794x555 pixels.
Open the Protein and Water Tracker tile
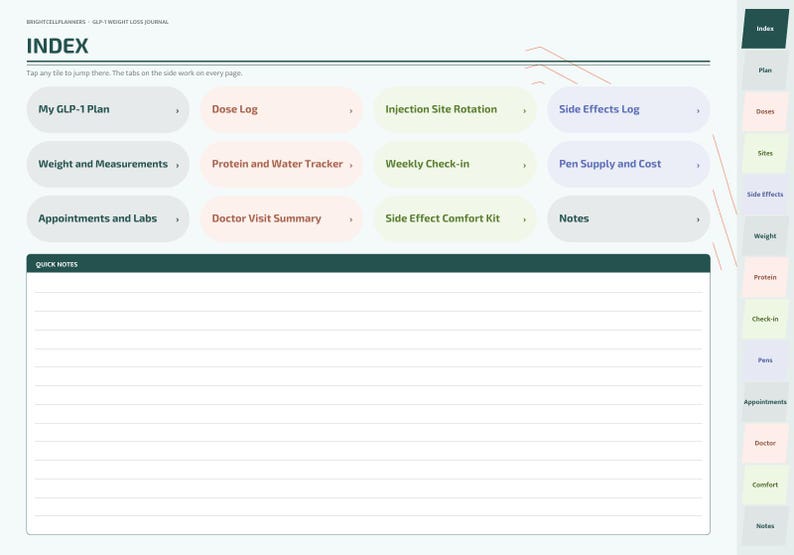click(282, 164)
